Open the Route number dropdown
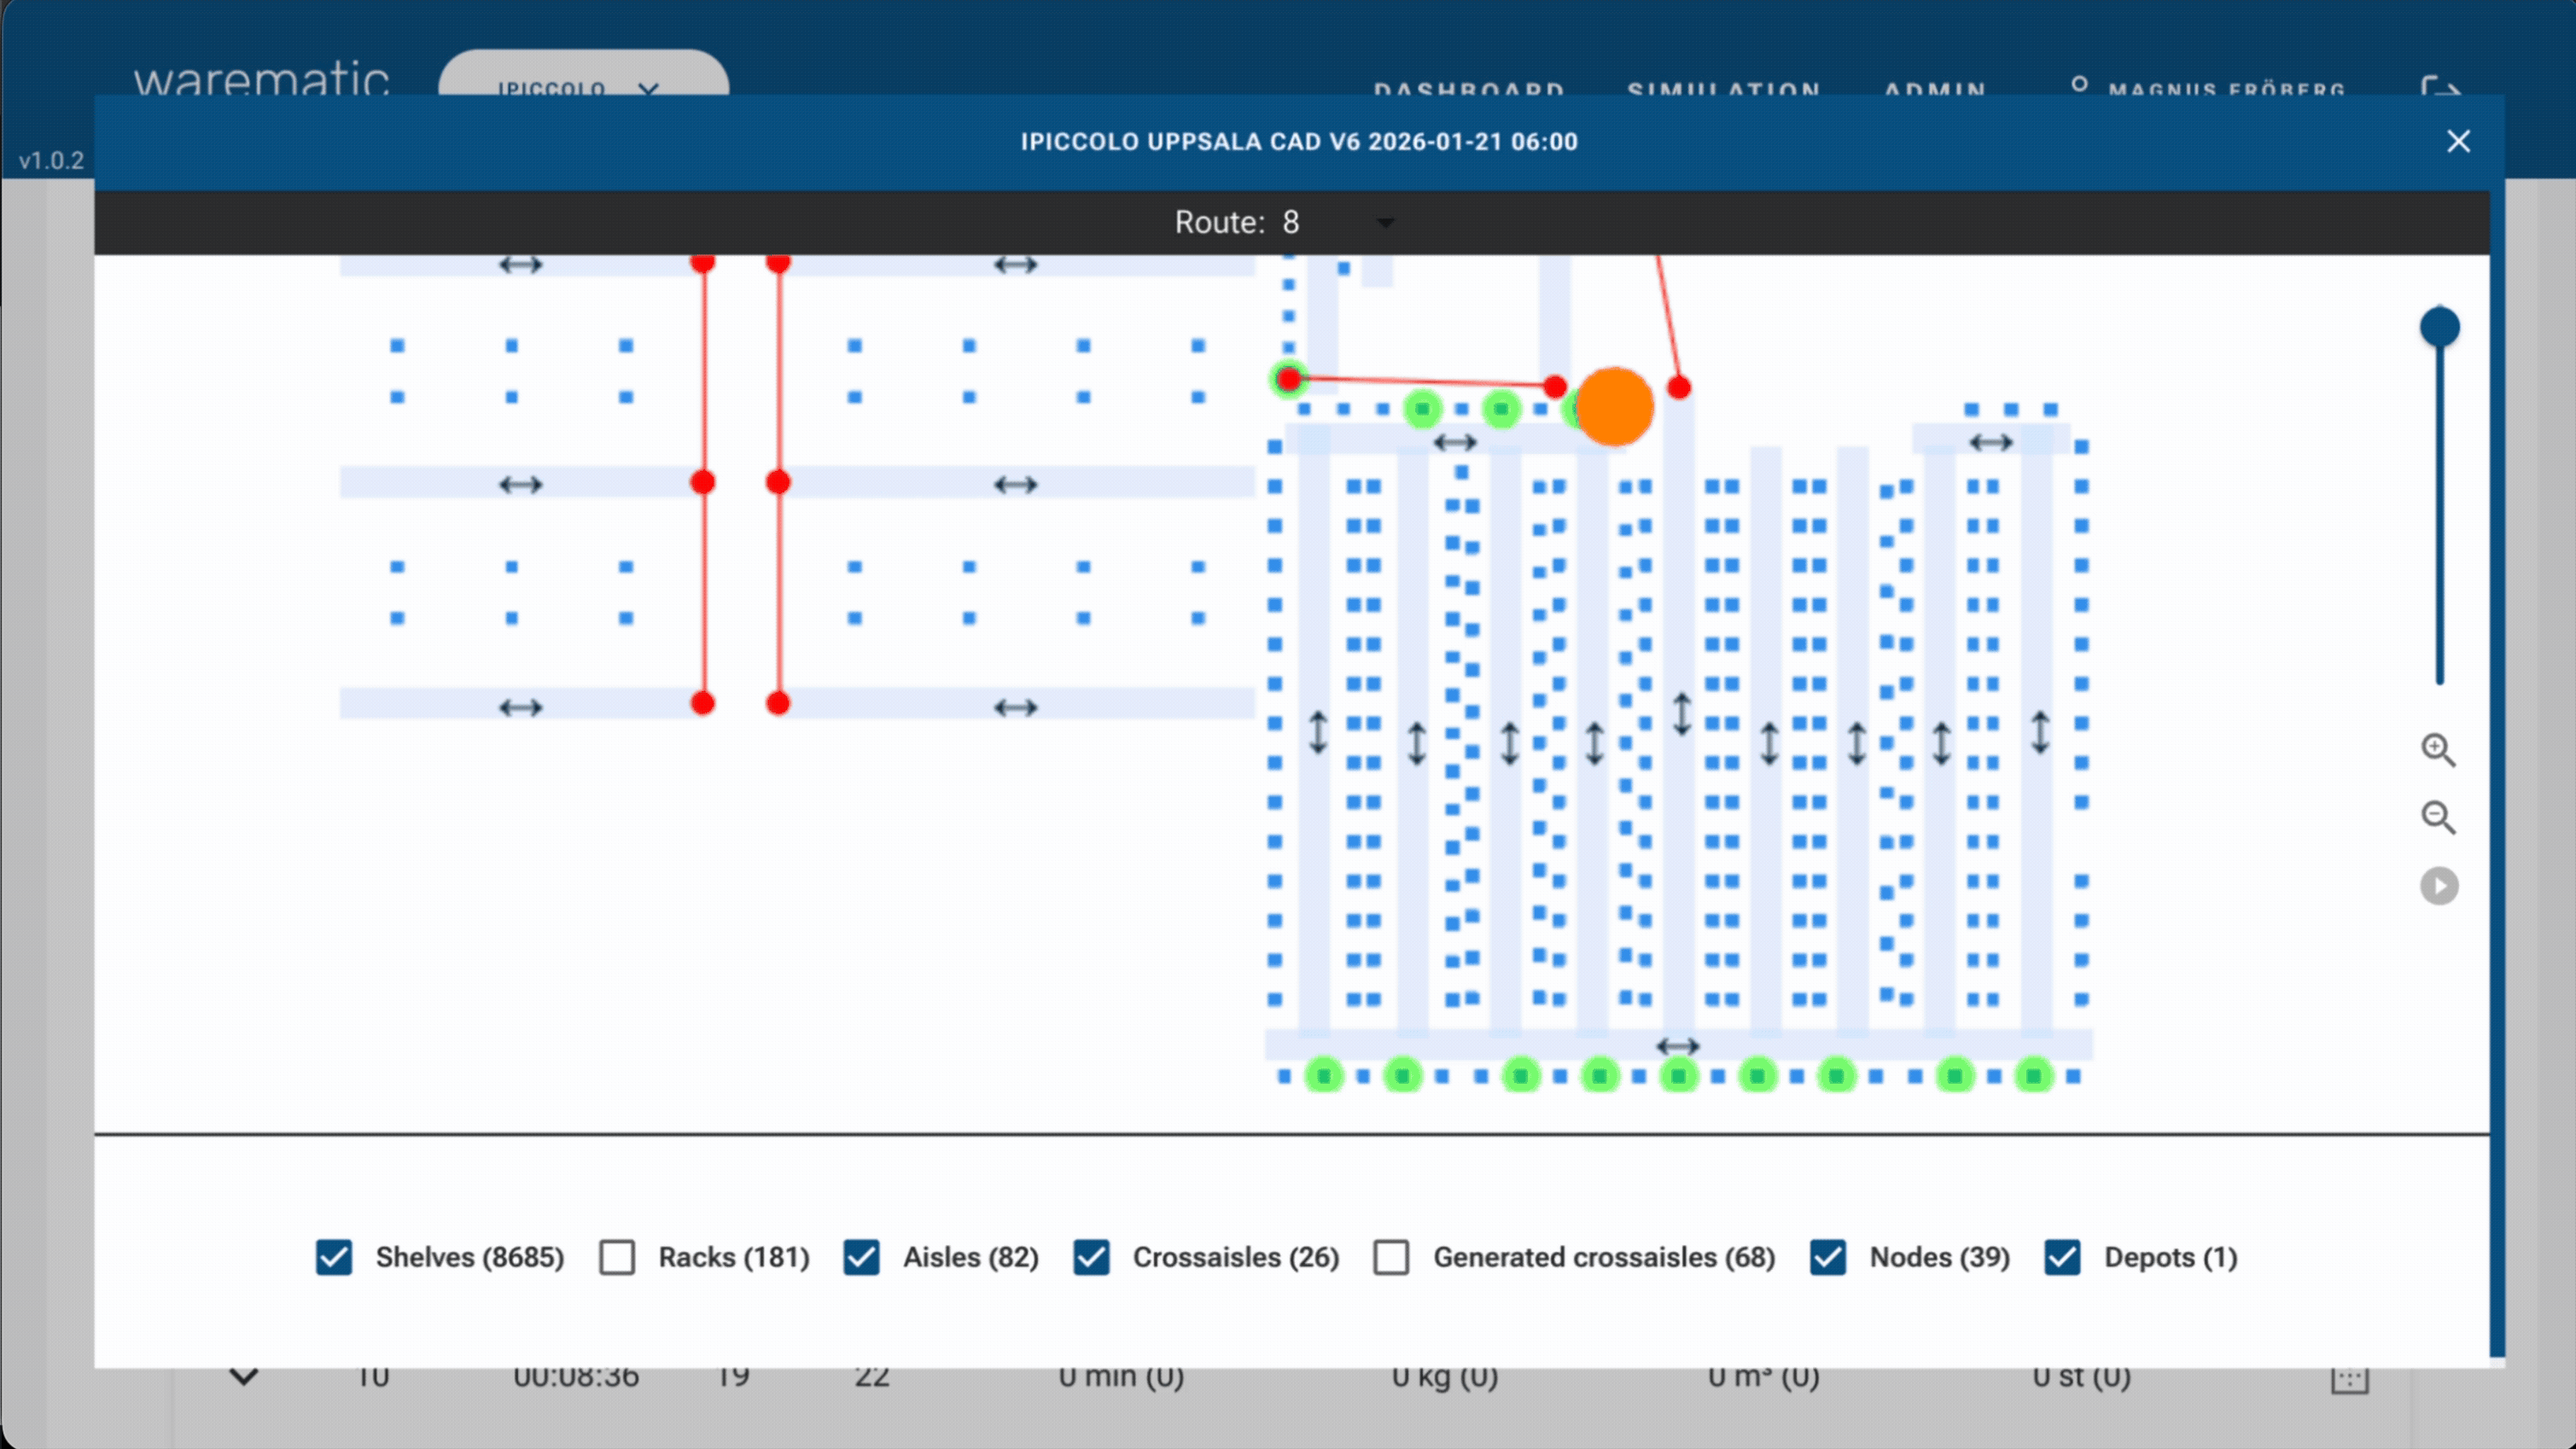The image size is (2576, 1449). click(x=1385, y=223)
